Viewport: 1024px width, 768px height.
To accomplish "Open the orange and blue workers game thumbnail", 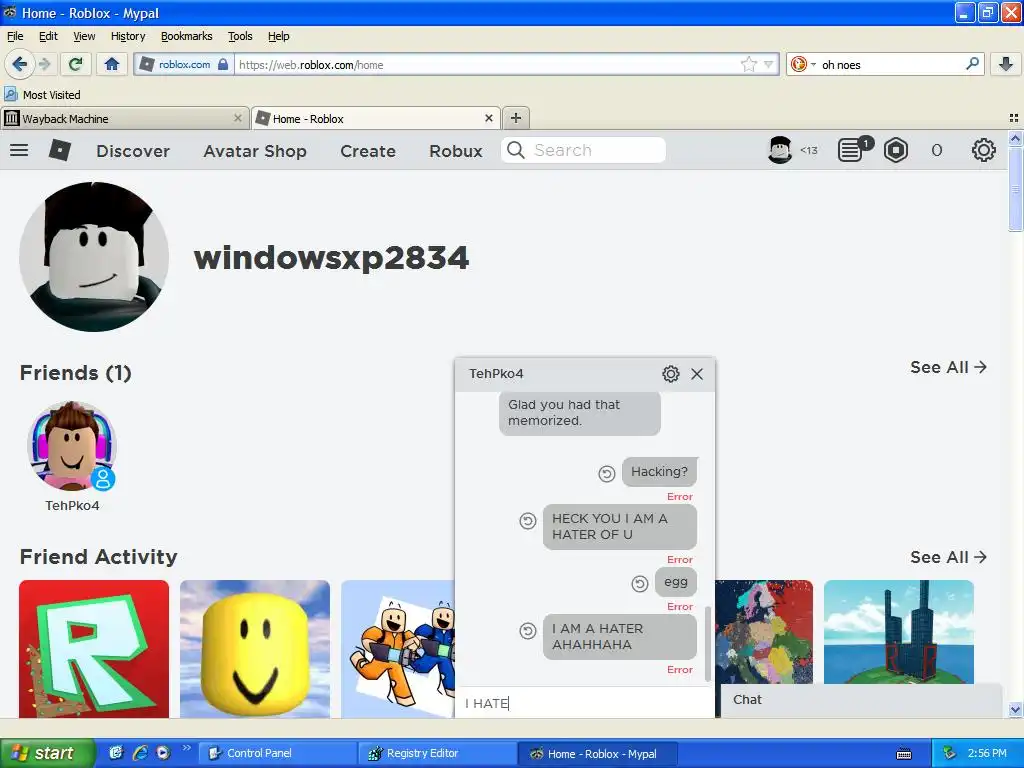I will coord(398,648).
